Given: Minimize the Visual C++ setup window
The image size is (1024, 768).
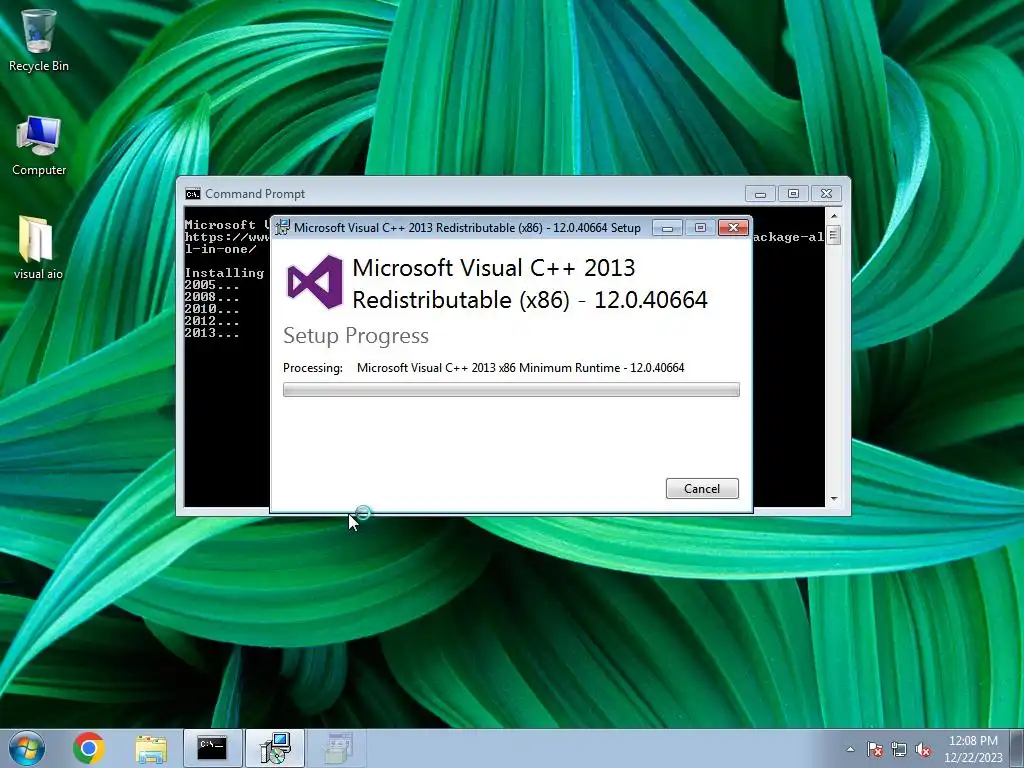Looking at the screenshot, I should (667, 228).
